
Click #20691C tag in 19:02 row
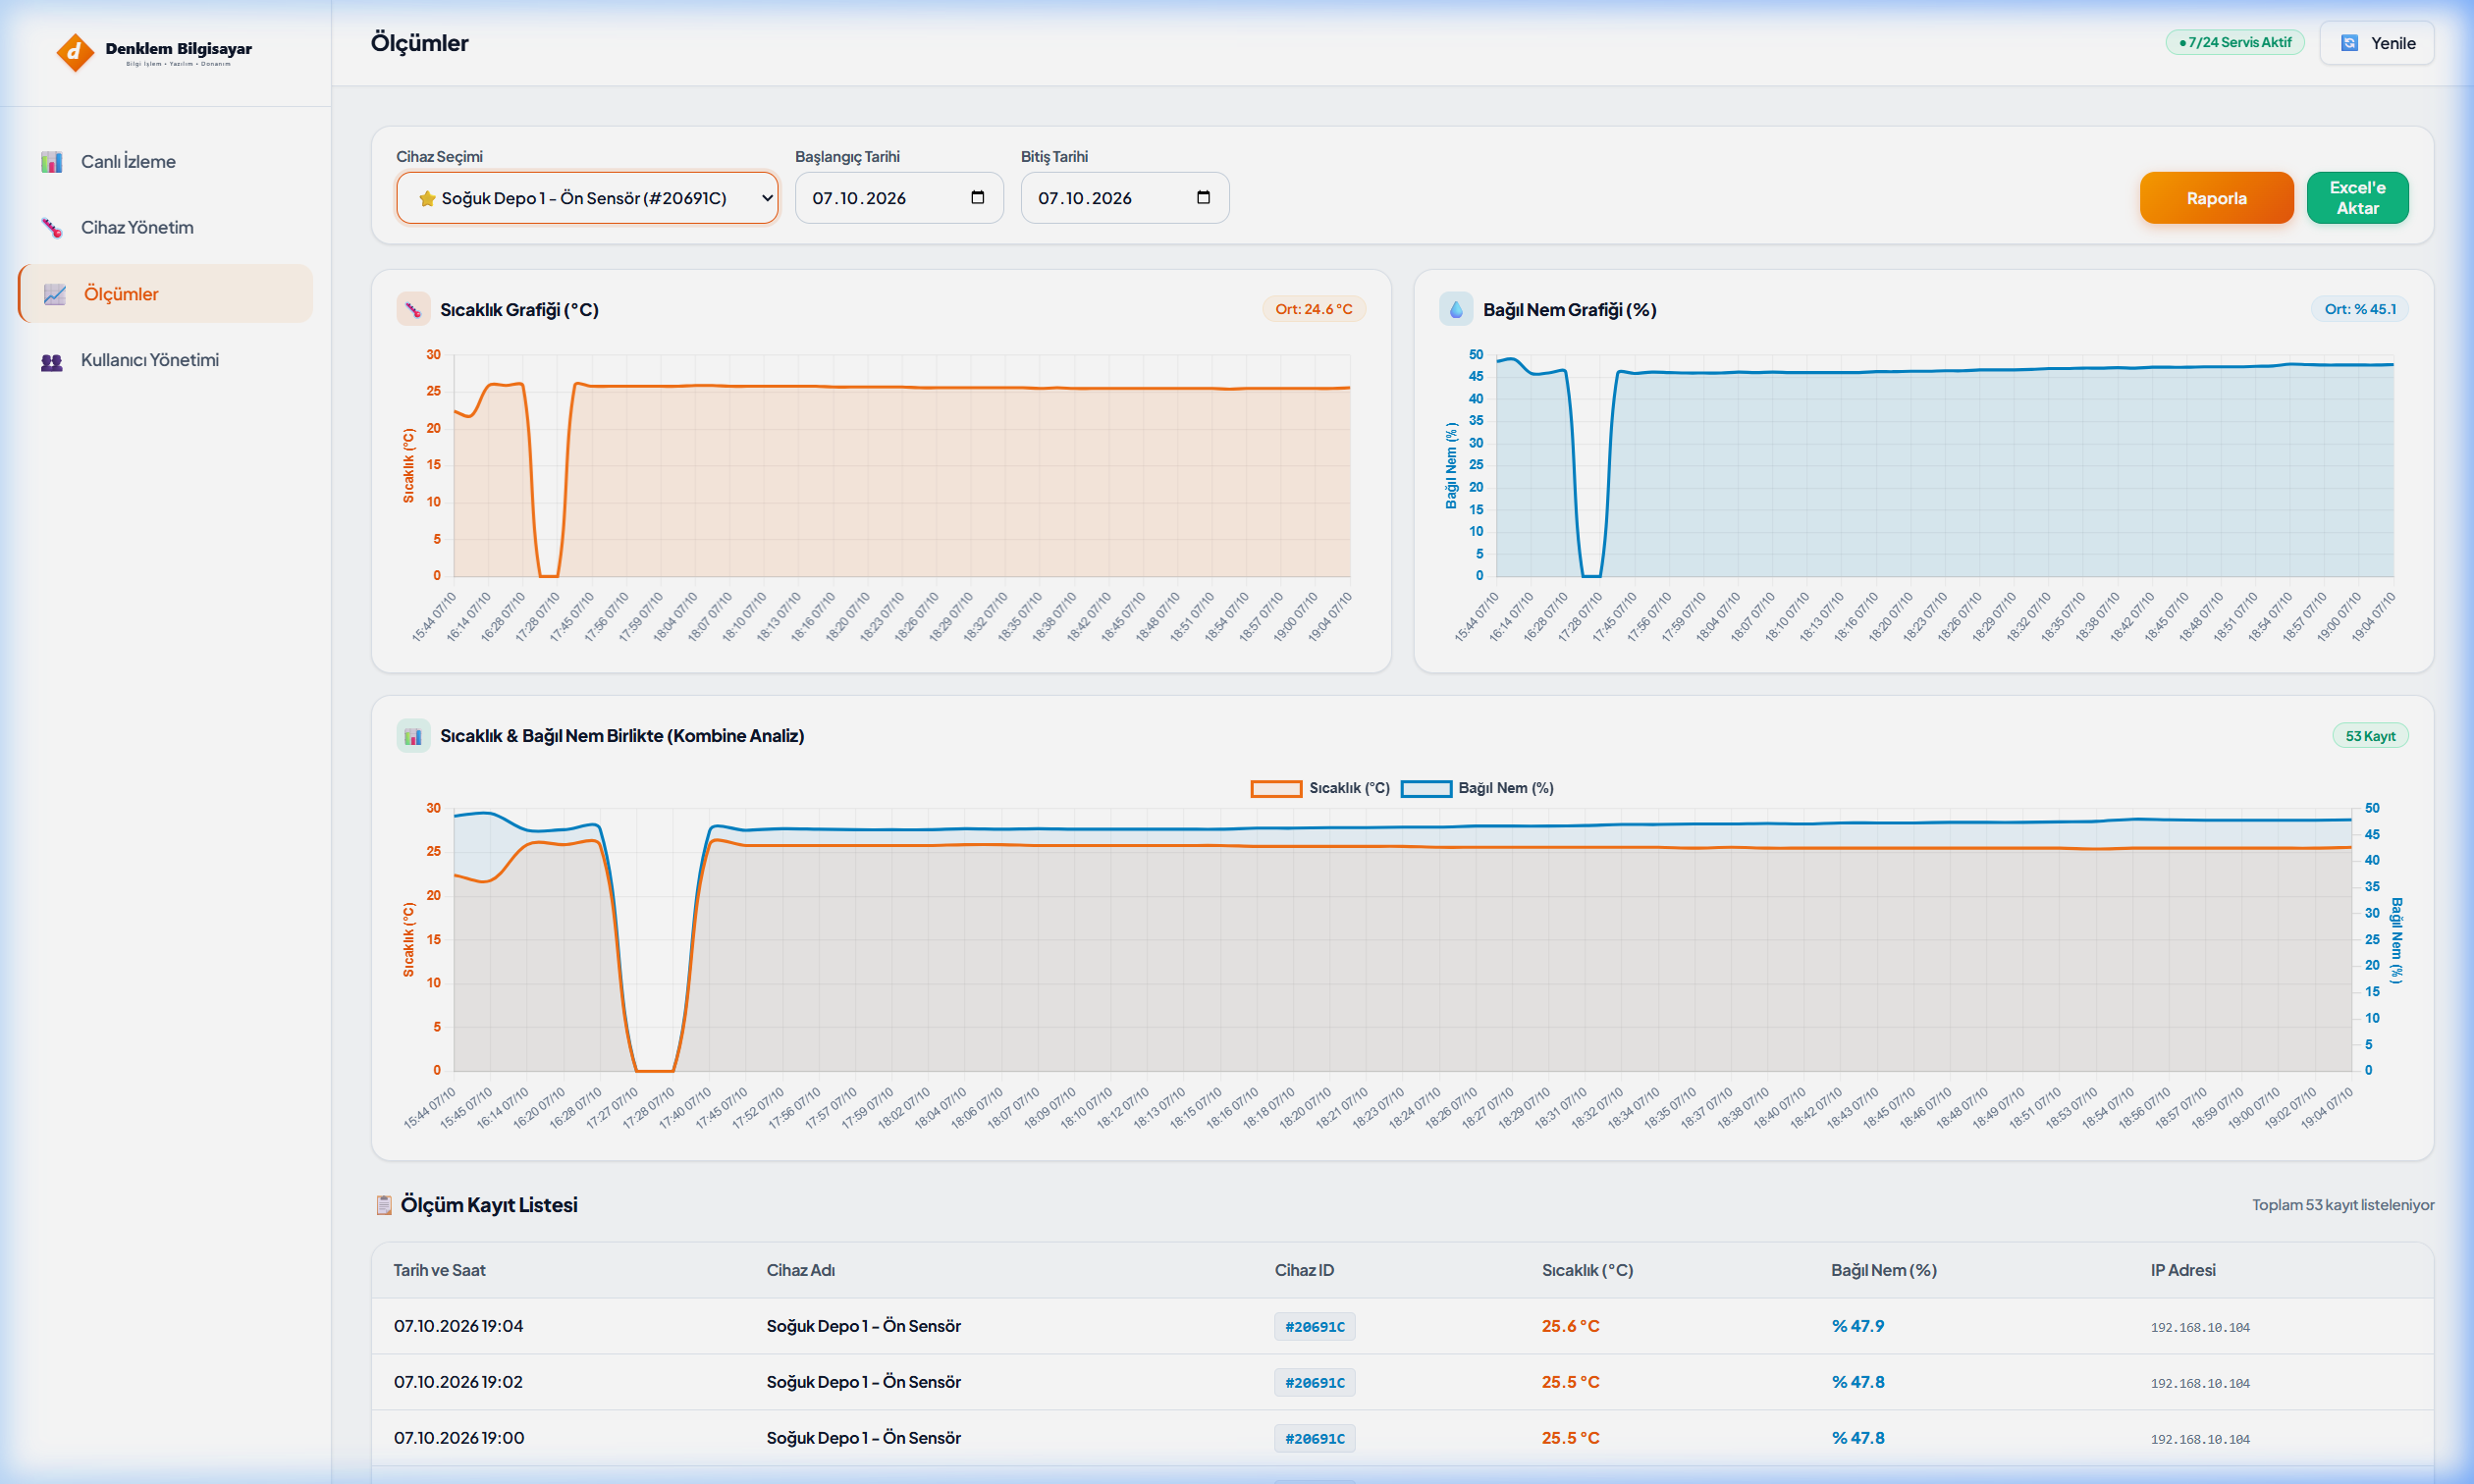(1315, 1383)
